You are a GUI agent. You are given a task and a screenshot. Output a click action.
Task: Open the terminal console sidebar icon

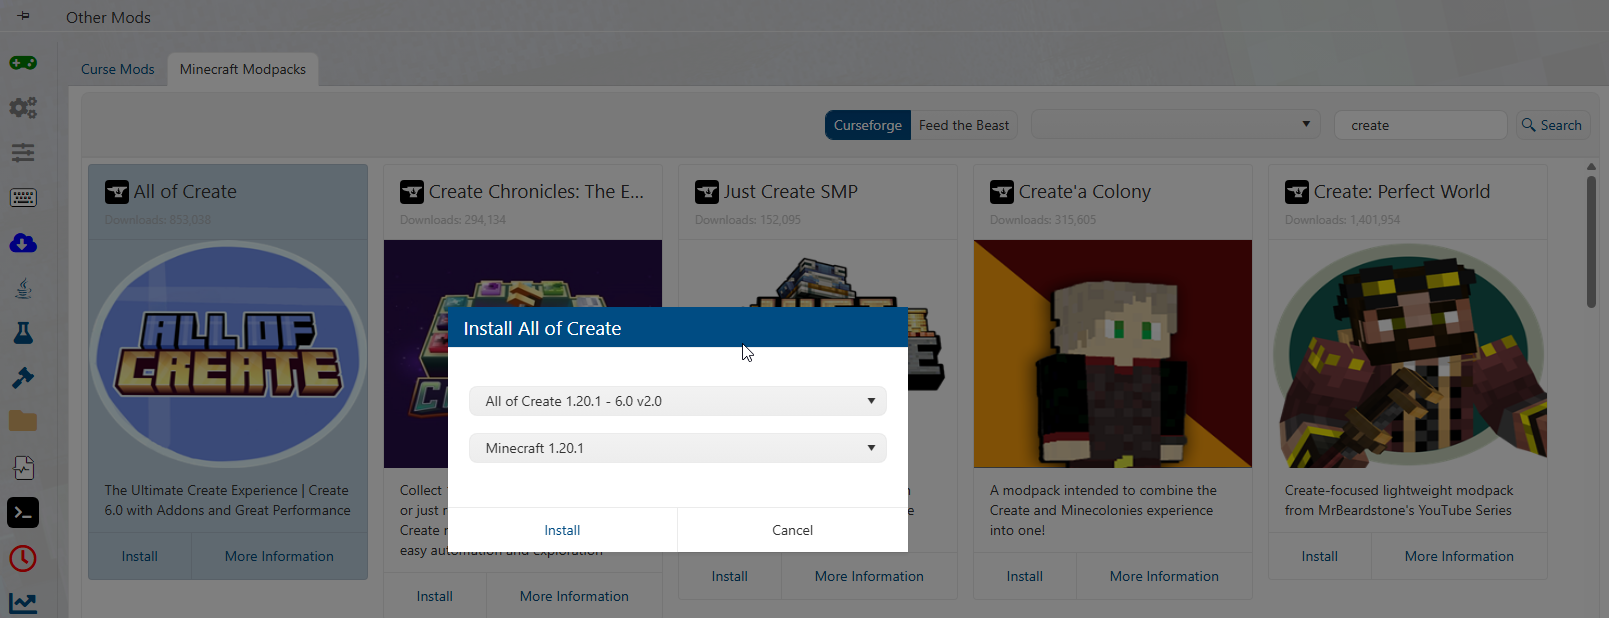pos(23,512)
